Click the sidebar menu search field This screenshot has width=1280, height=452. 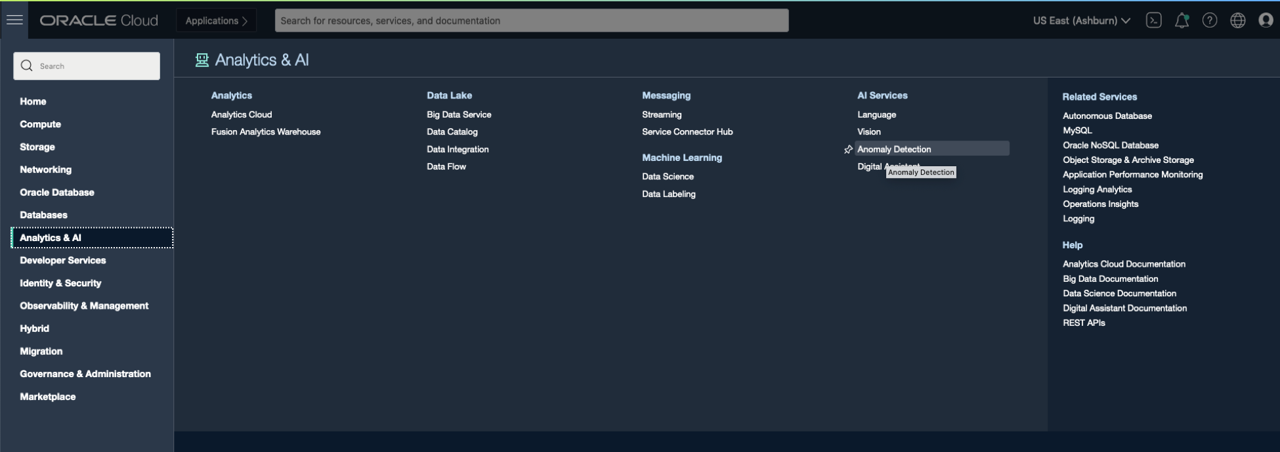86,66
